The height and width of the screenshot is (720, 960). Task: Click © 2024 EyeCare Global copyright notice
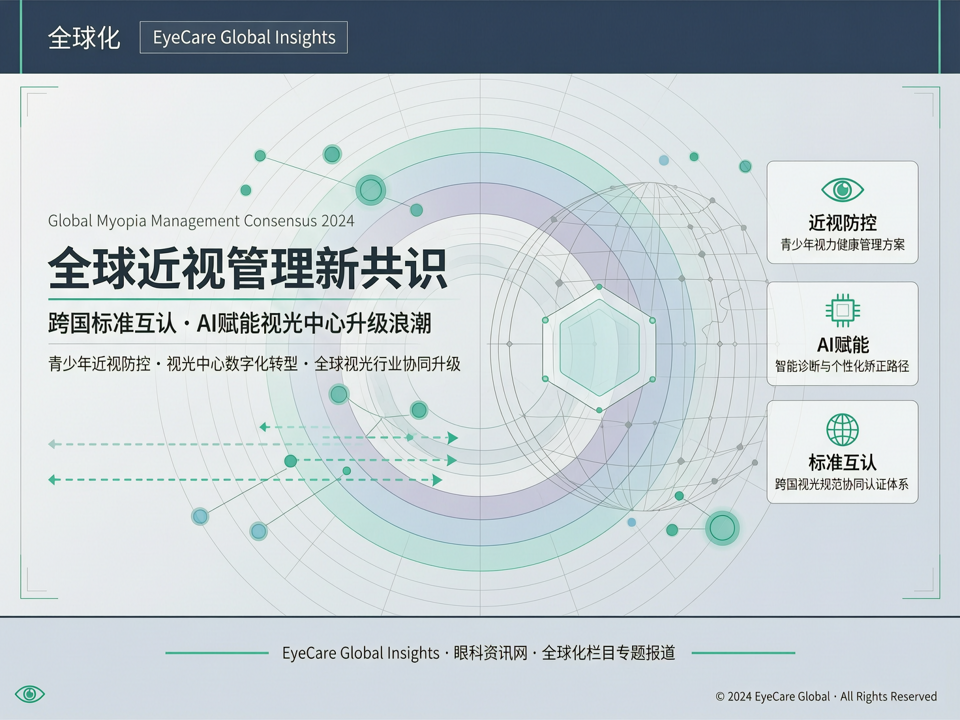pos(826,696)
